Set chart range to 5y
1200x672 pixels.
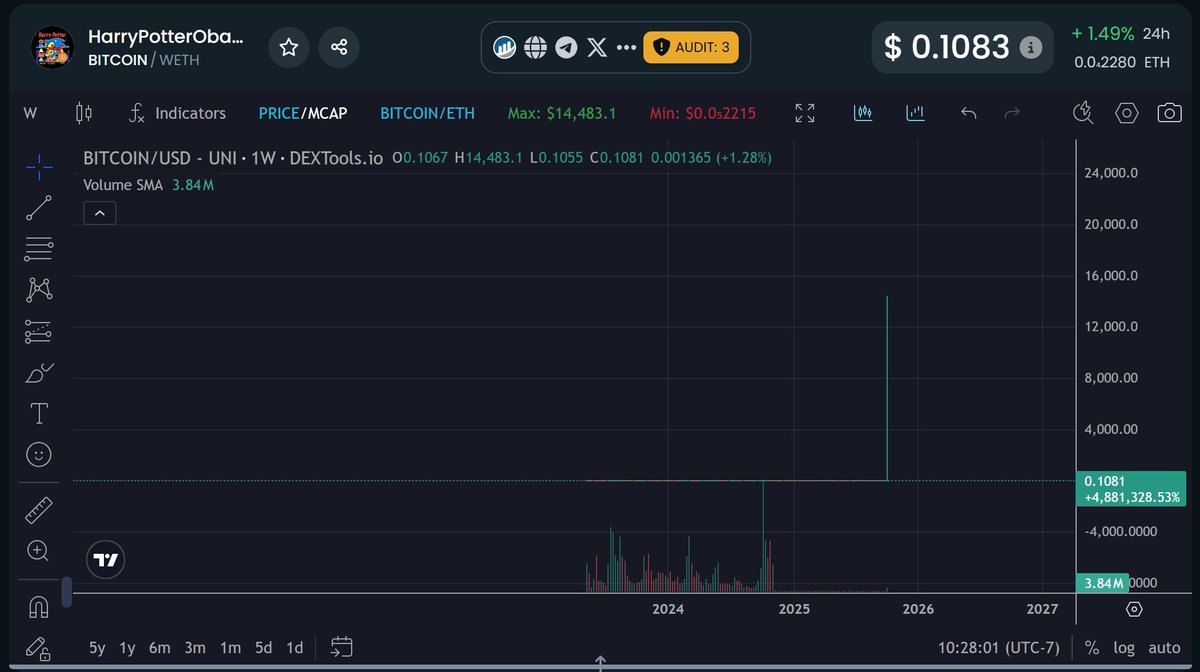click(x=97, y=647)
